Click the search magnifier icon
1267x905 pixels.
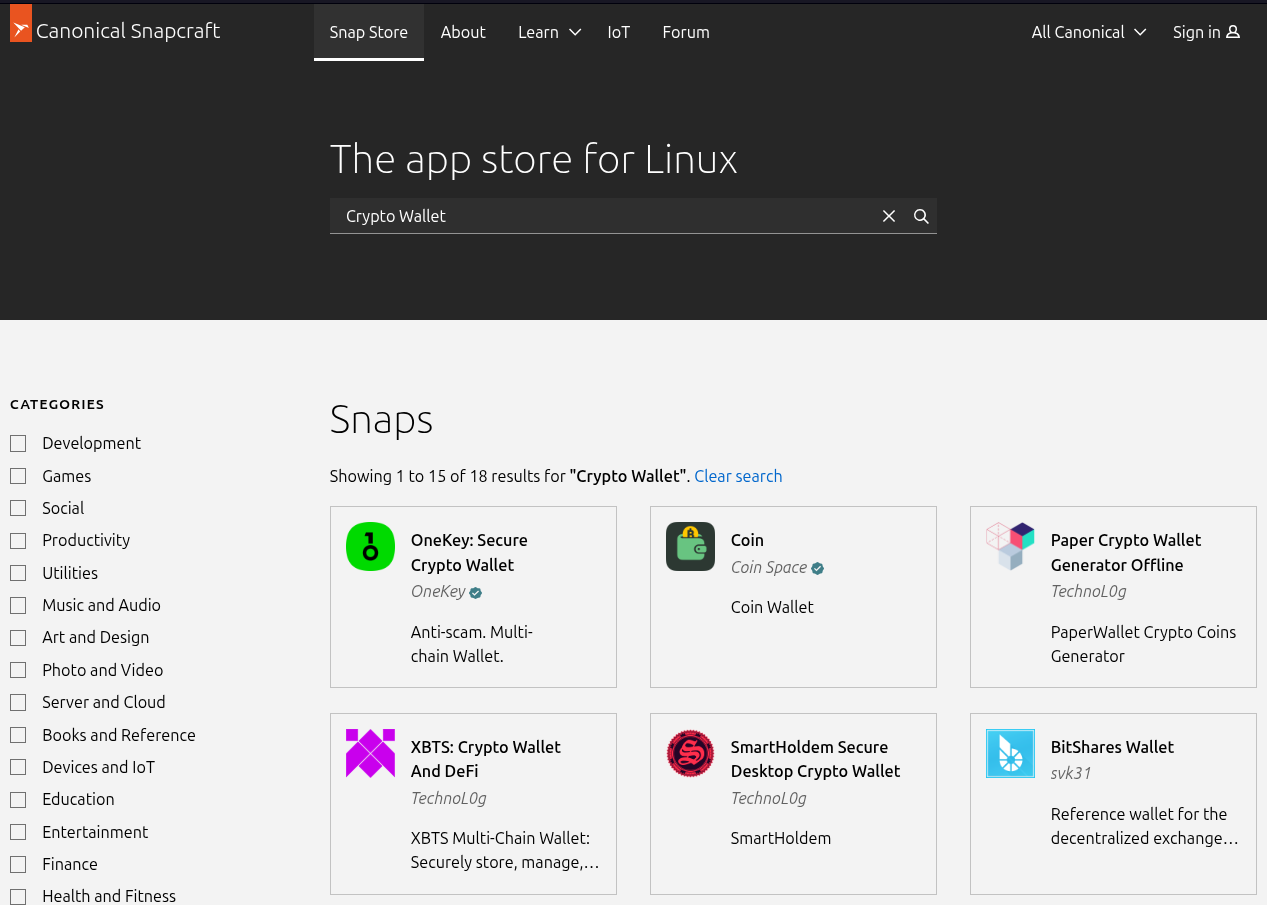(920, 216)
